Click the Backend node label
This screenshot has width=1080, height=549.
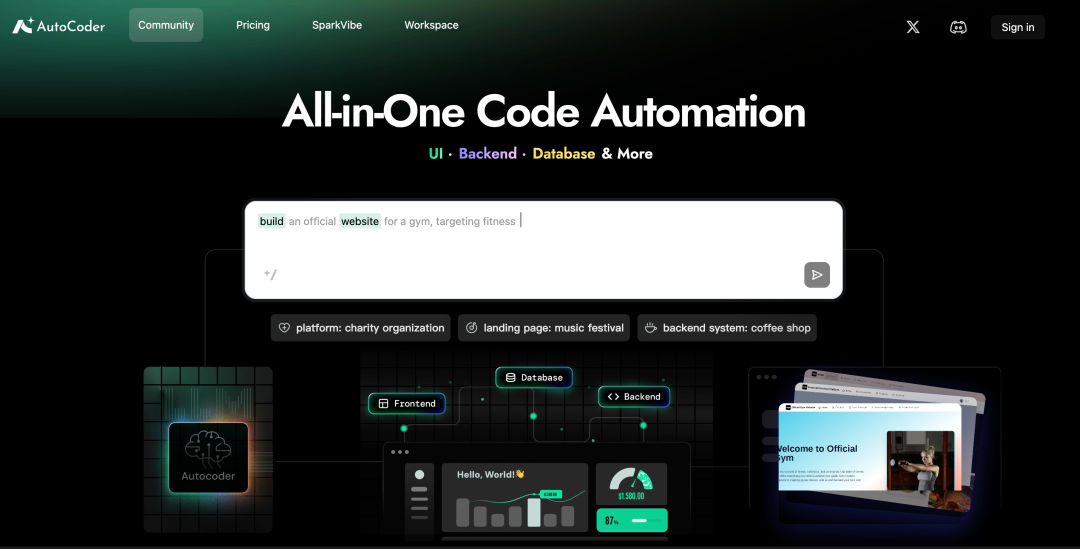(x=634, y=397)
